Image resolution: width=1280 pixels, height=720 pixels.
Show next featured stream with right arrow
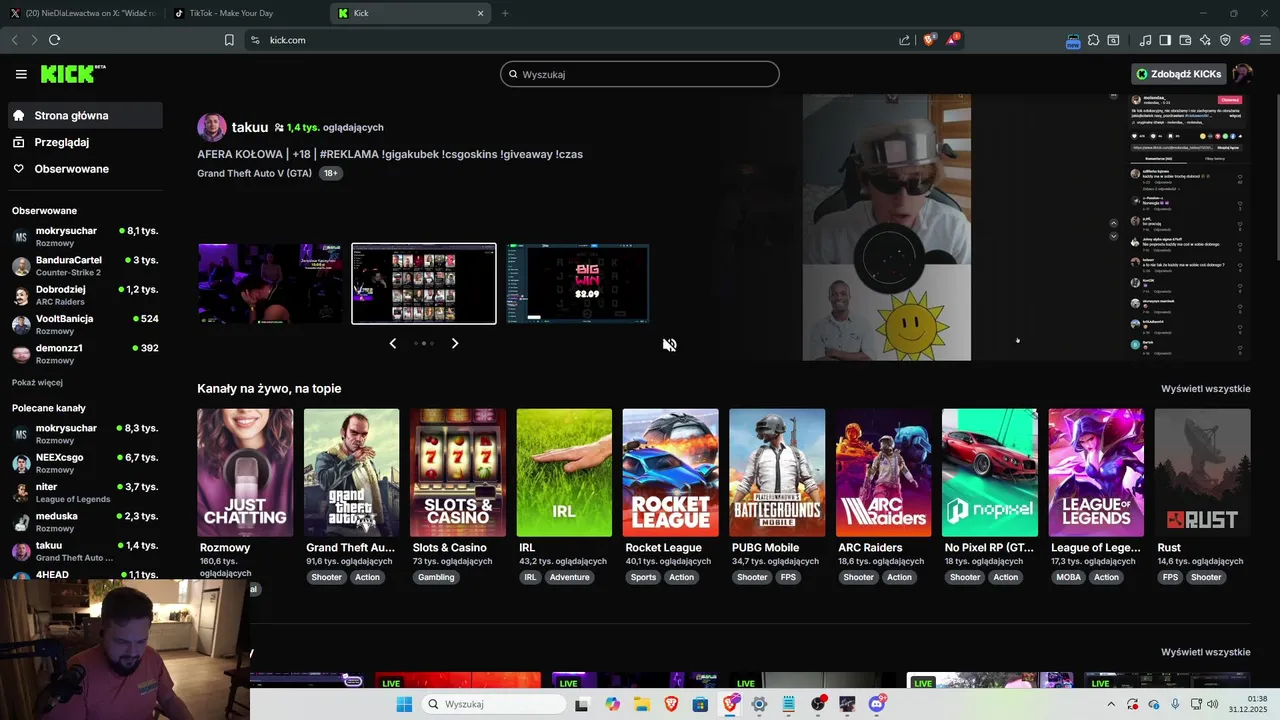pyautogui.click(x=455, y=343)
